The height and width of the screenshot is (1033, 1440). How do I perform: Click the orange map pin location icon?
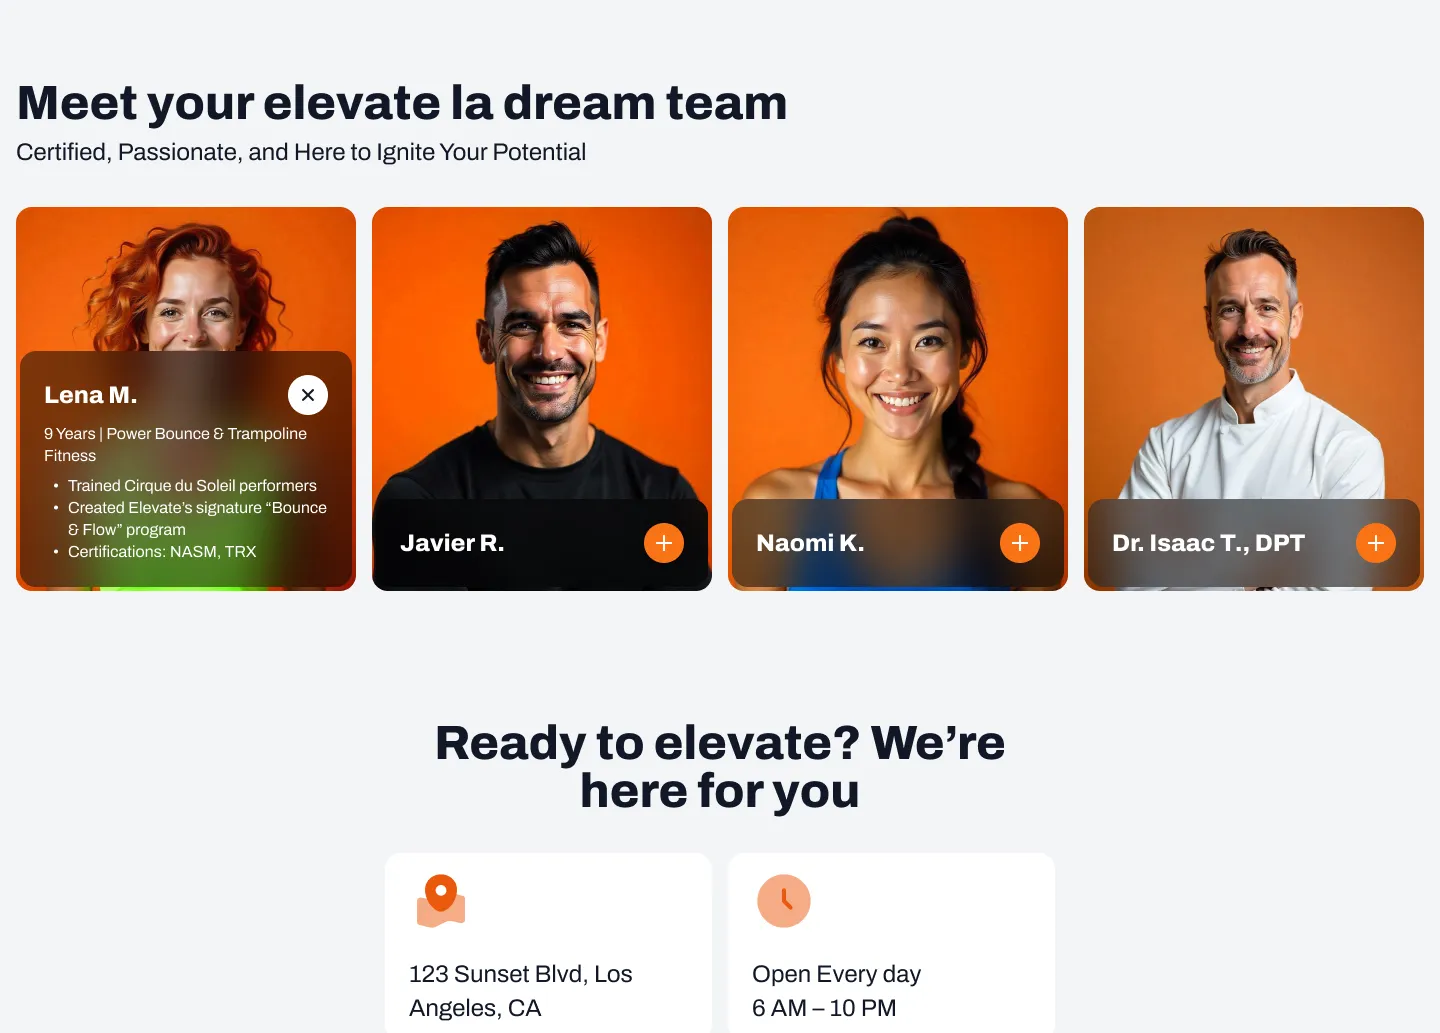pyautogui.click(x=441, y=901)
